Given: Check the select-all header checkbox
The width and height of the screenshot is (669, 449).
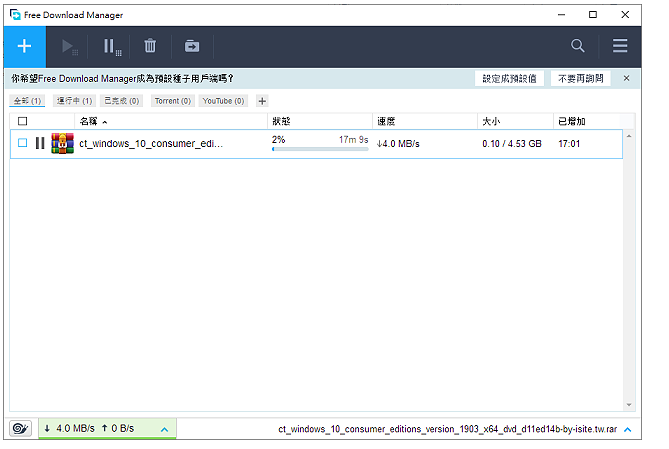Looking at the screenshot, I should tap(23, 122).
